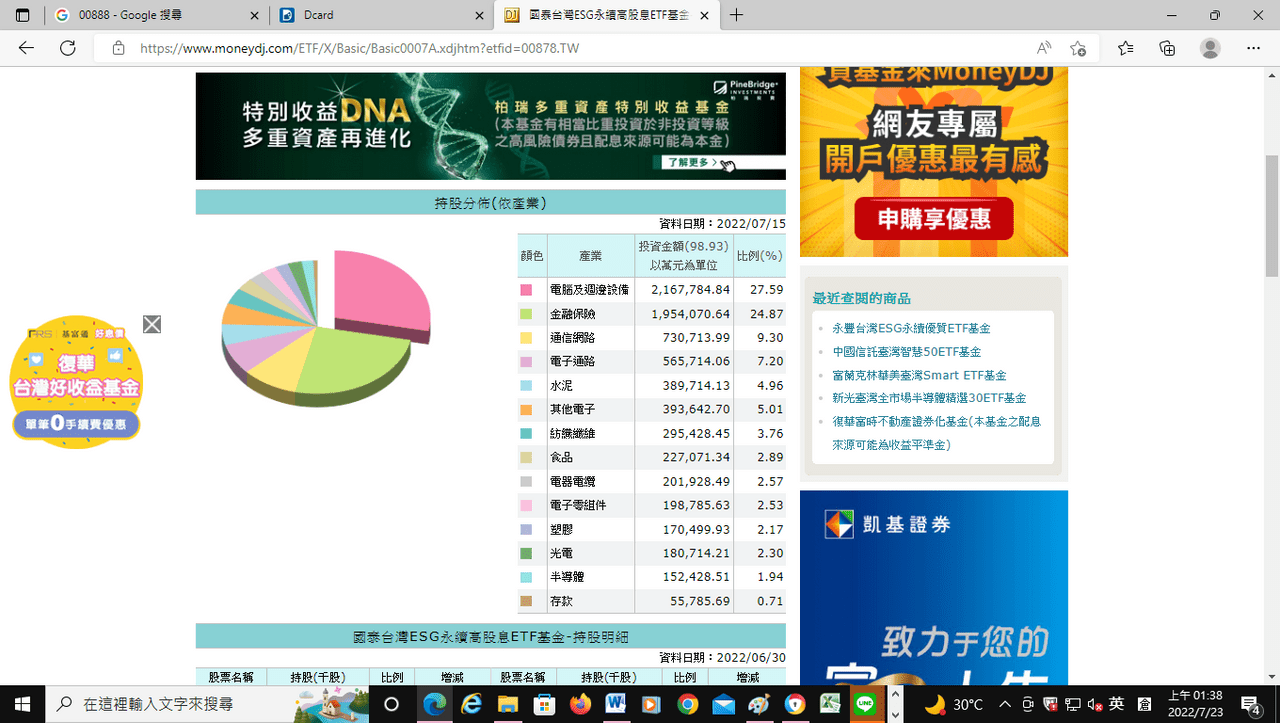Open File Explorer from taskbar
1280x723 pixels.
pyautogui.click(x=507, y=704)
